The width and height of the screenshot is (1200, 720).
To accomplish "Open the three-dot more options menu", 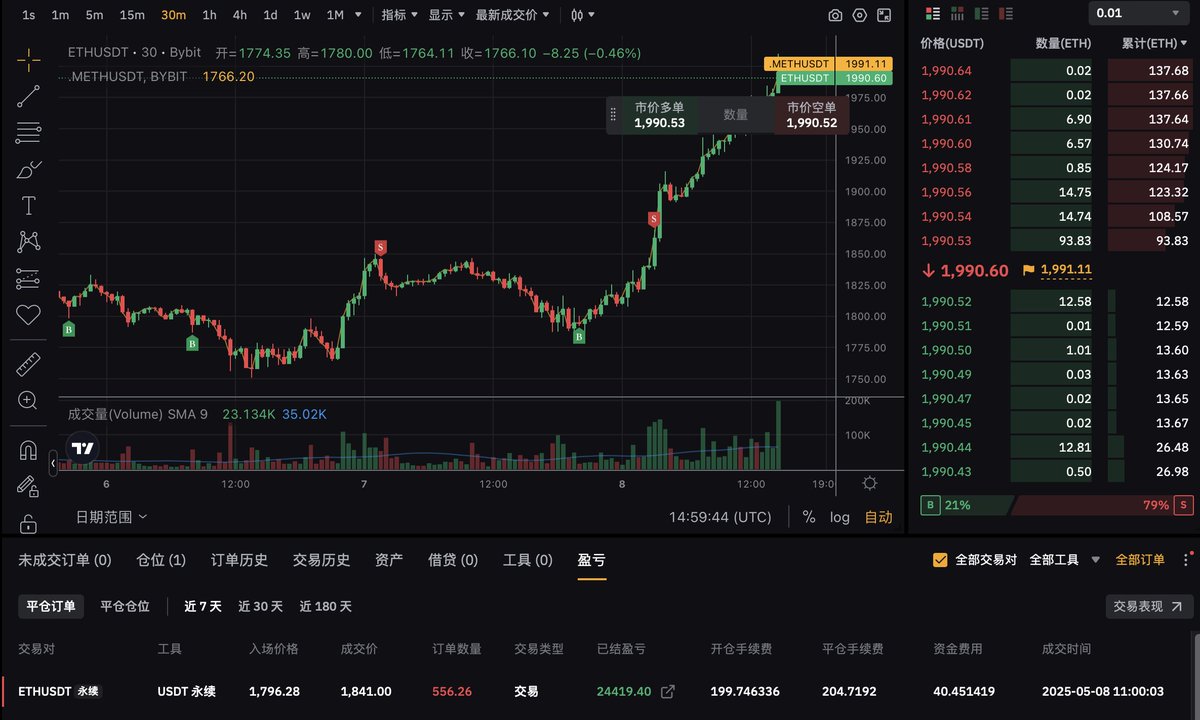I will pos(1188,560).
